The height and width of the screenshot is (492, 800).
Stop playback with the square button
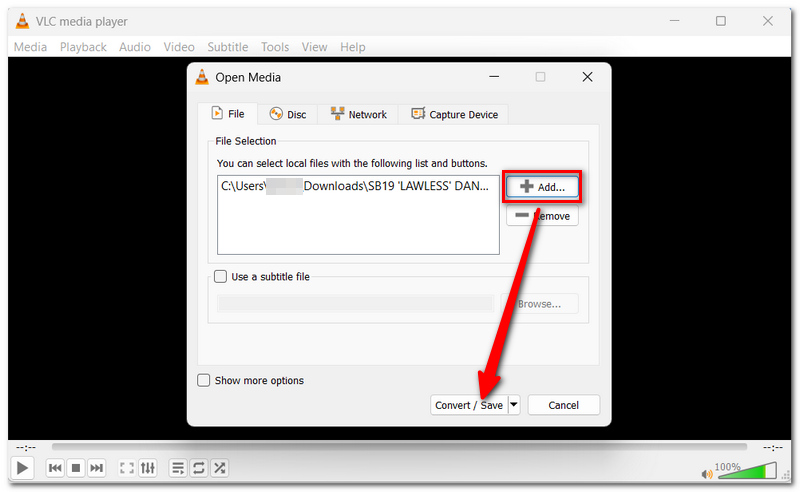76,468
